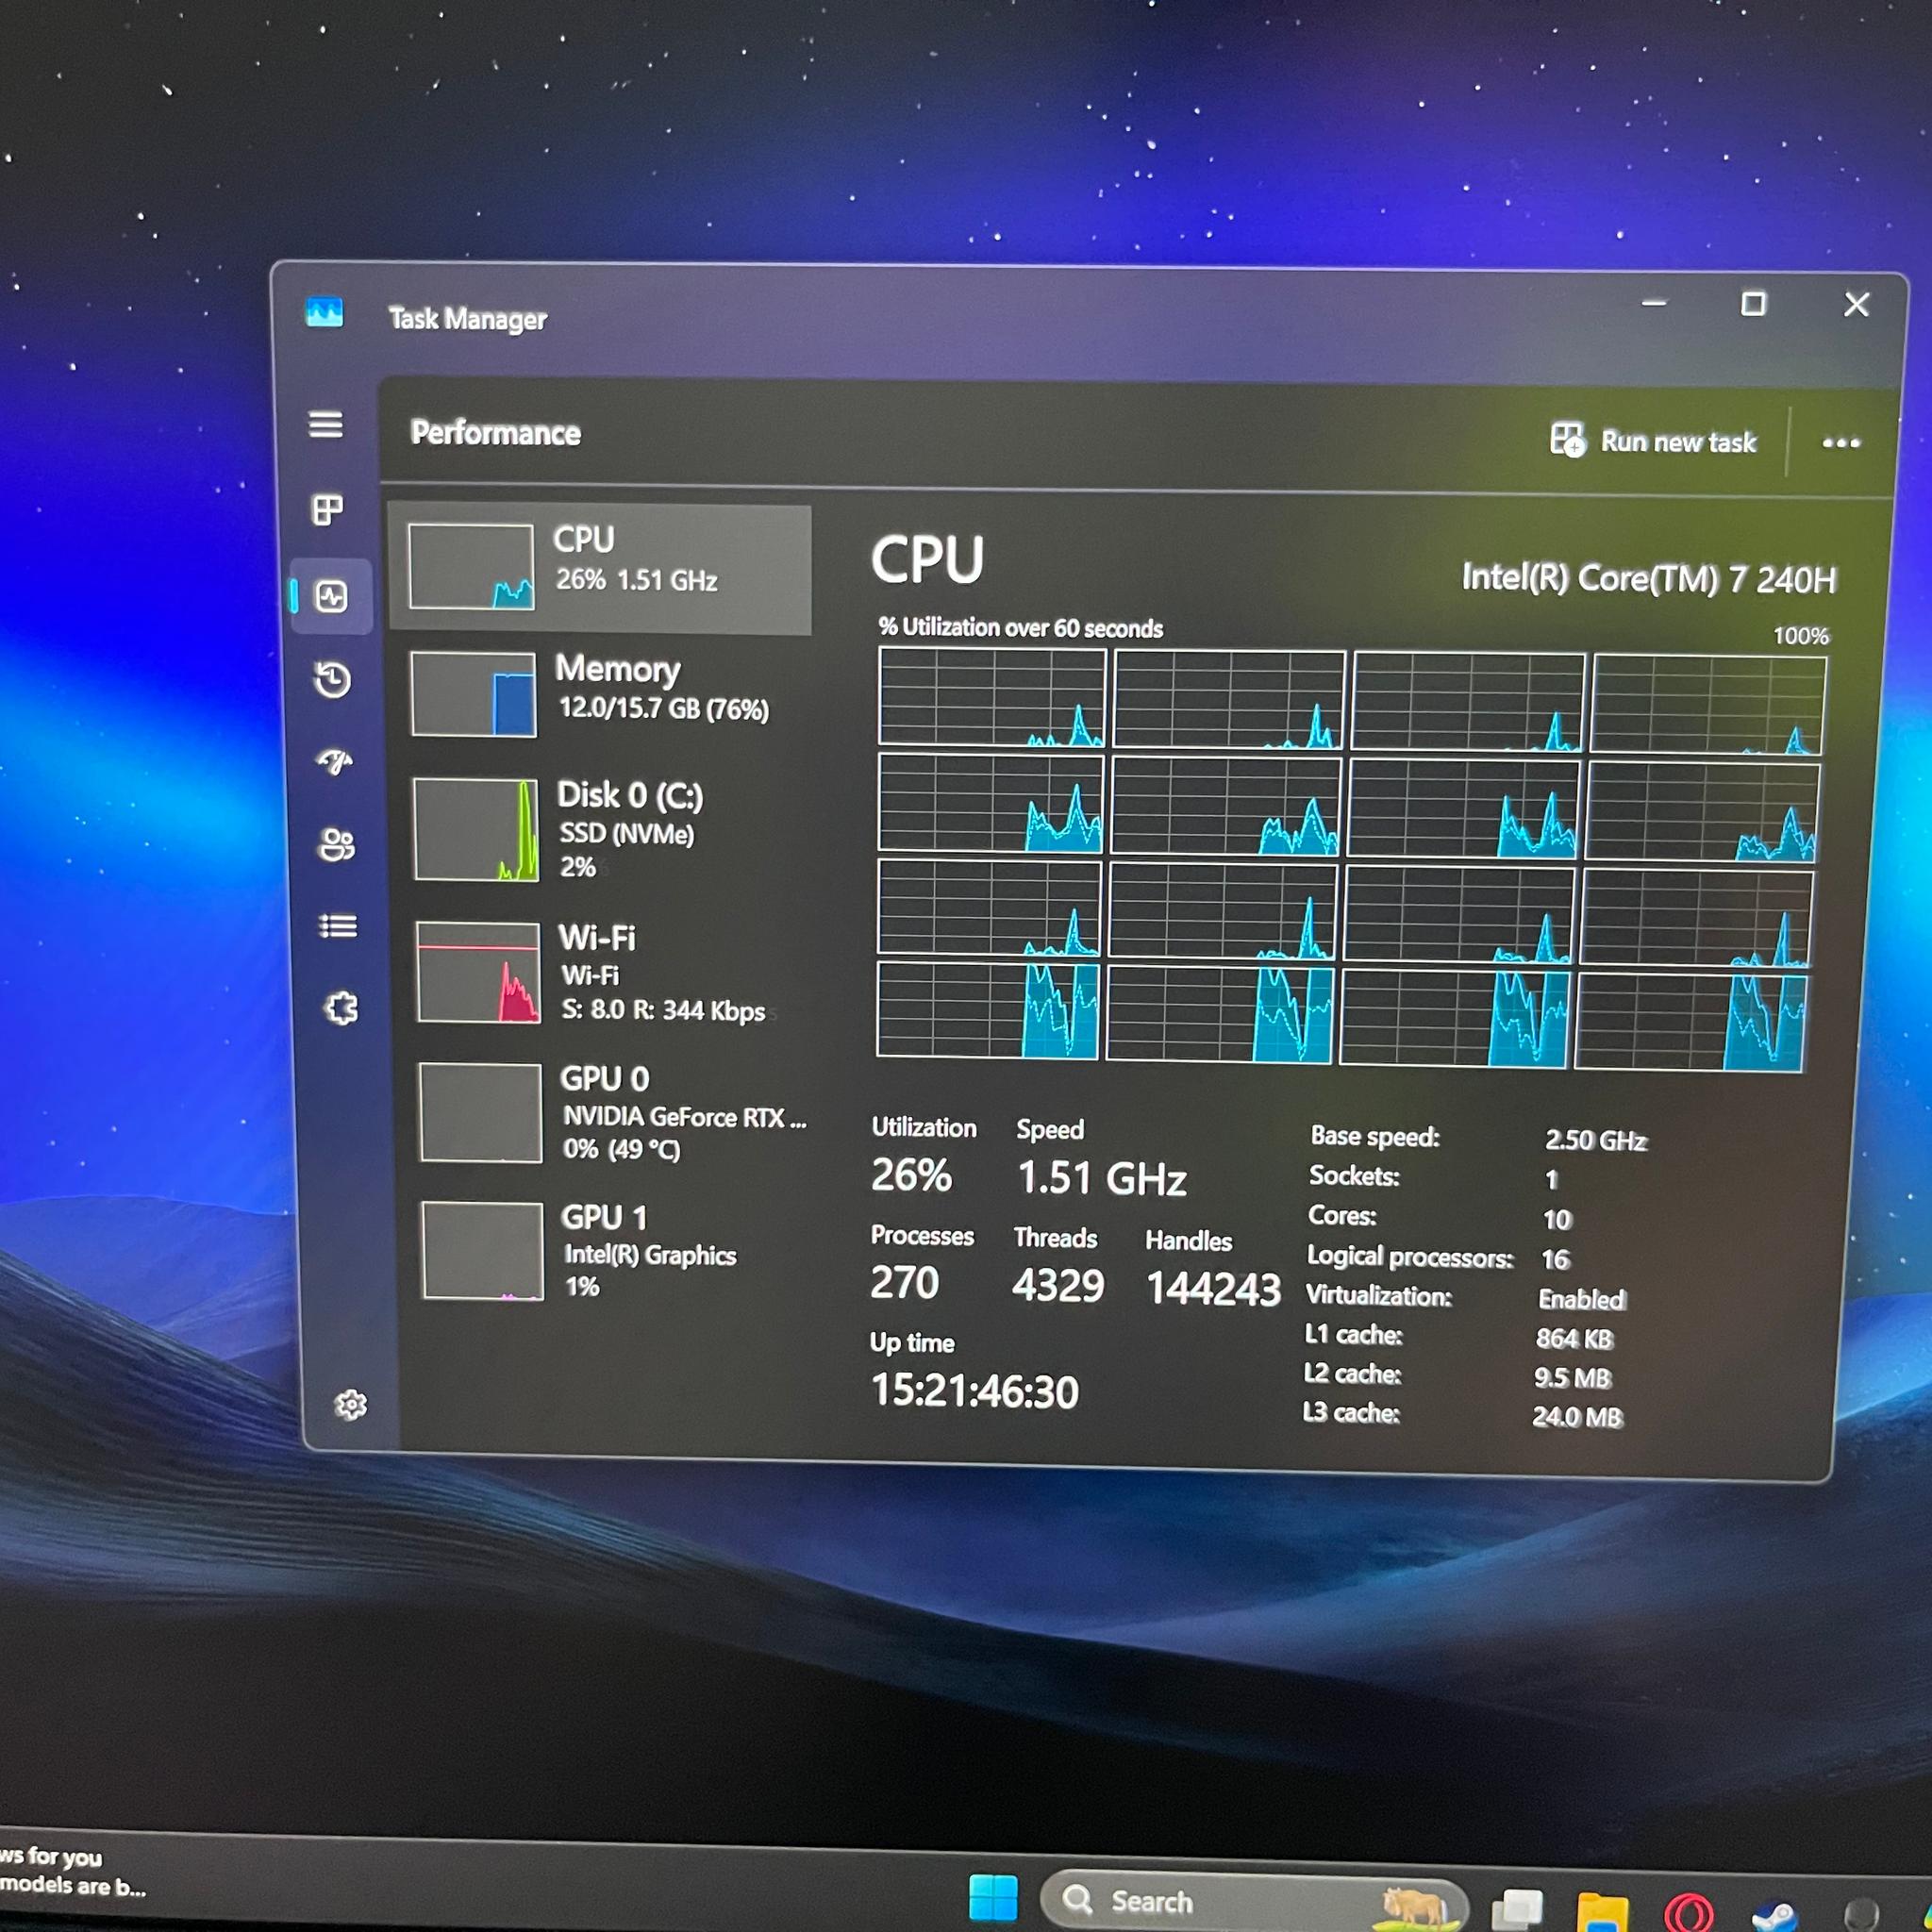Screen dimensions: 1932x1932
Task: Minimize the Task Manager window
Action: pyautogui.click(x=1654, y=302)
